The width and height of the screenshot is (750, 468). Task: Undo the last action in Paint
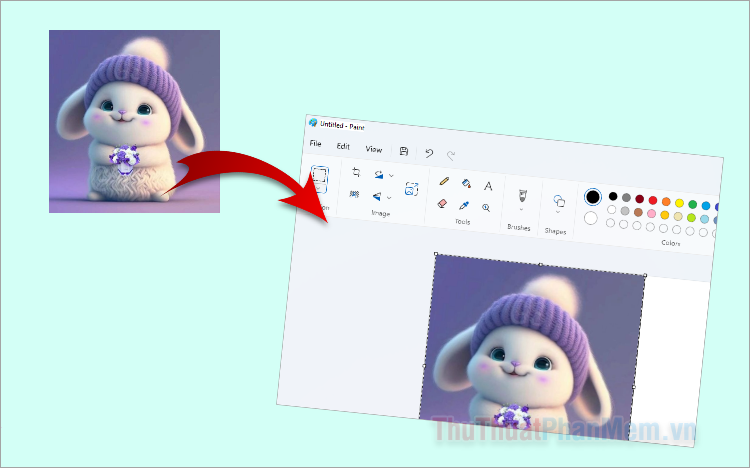tap(429, 153)
